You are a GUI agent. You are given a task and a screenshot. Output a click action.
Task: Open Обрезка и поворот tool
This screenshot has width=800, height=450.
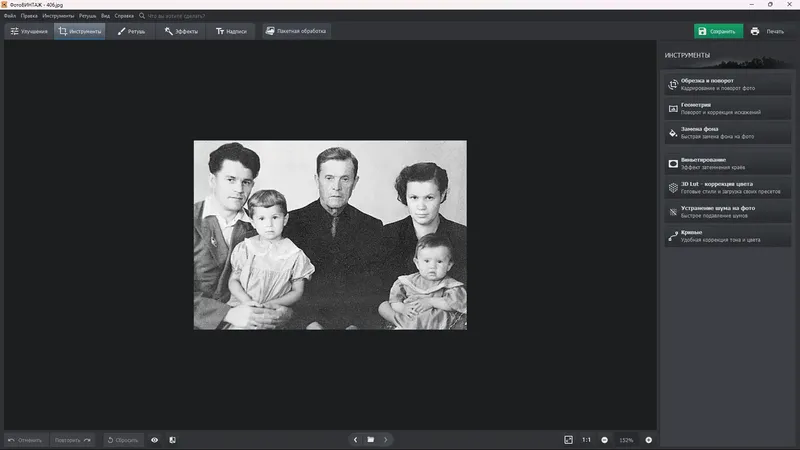coord(728,84)
